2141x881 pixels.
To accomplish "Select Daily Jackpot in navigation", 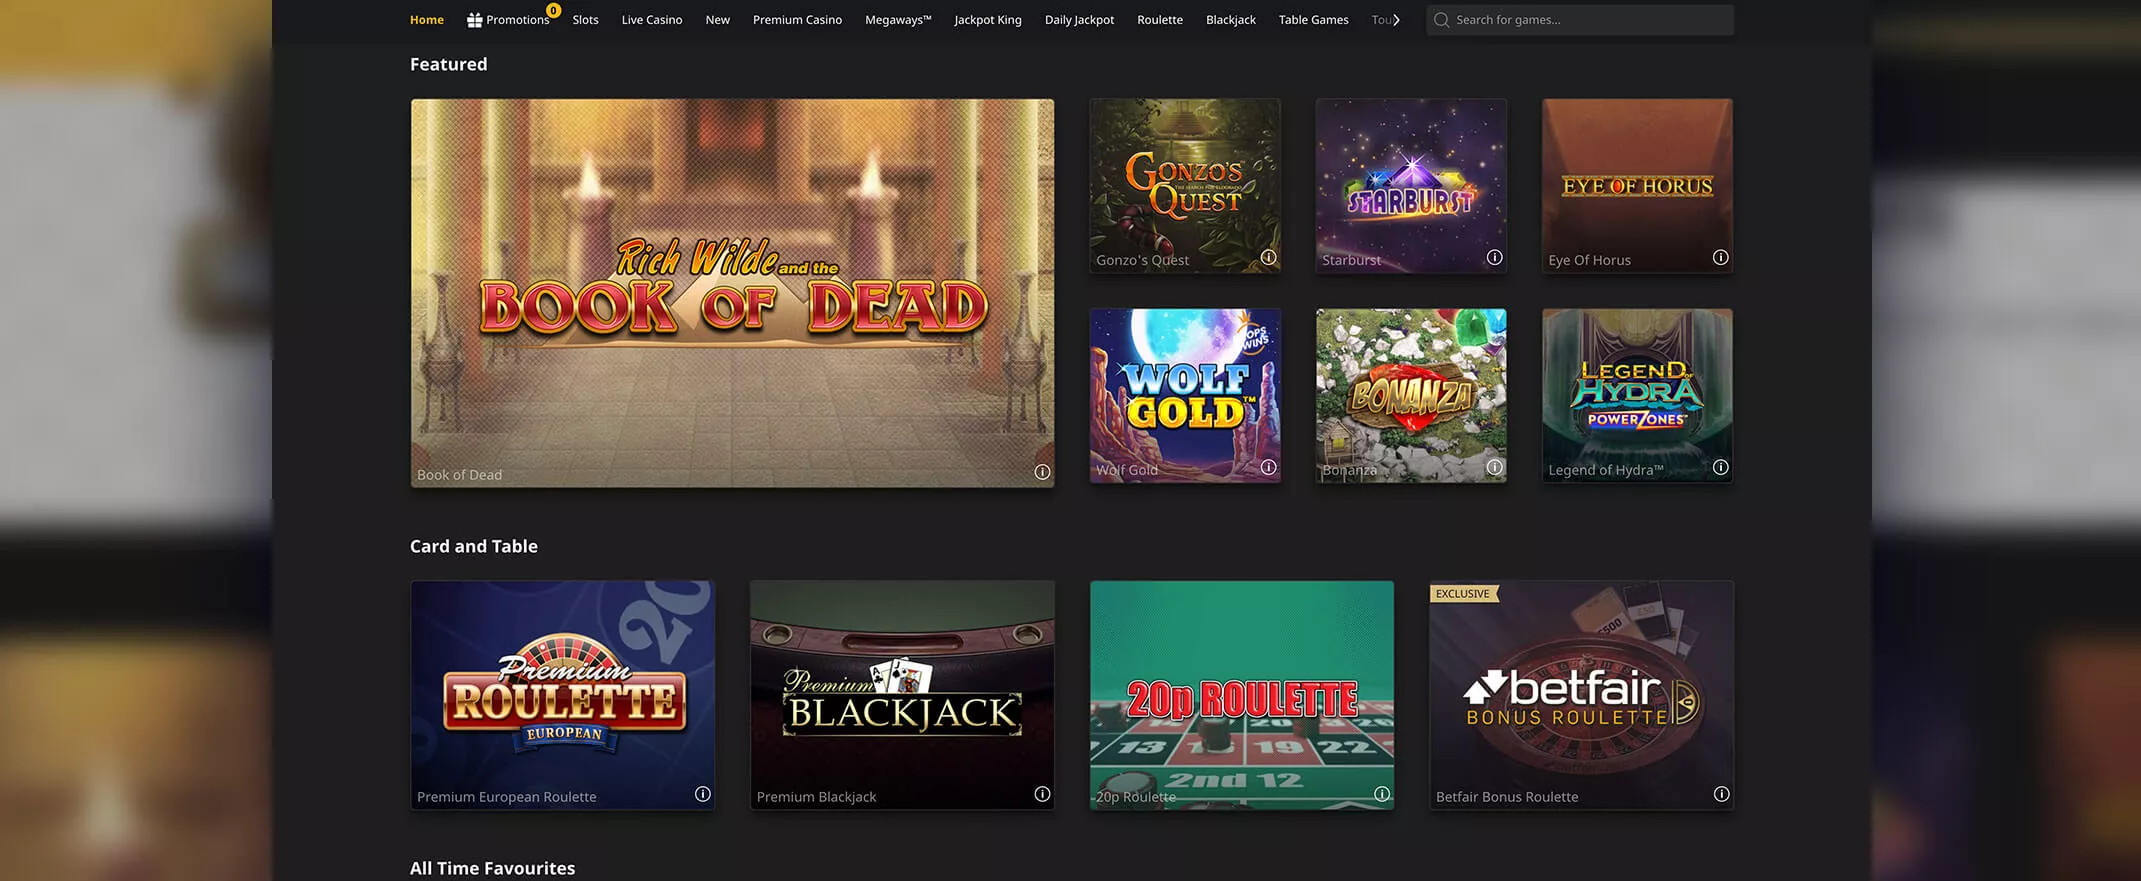I will pyautogui.click(x=1079, y=20).
